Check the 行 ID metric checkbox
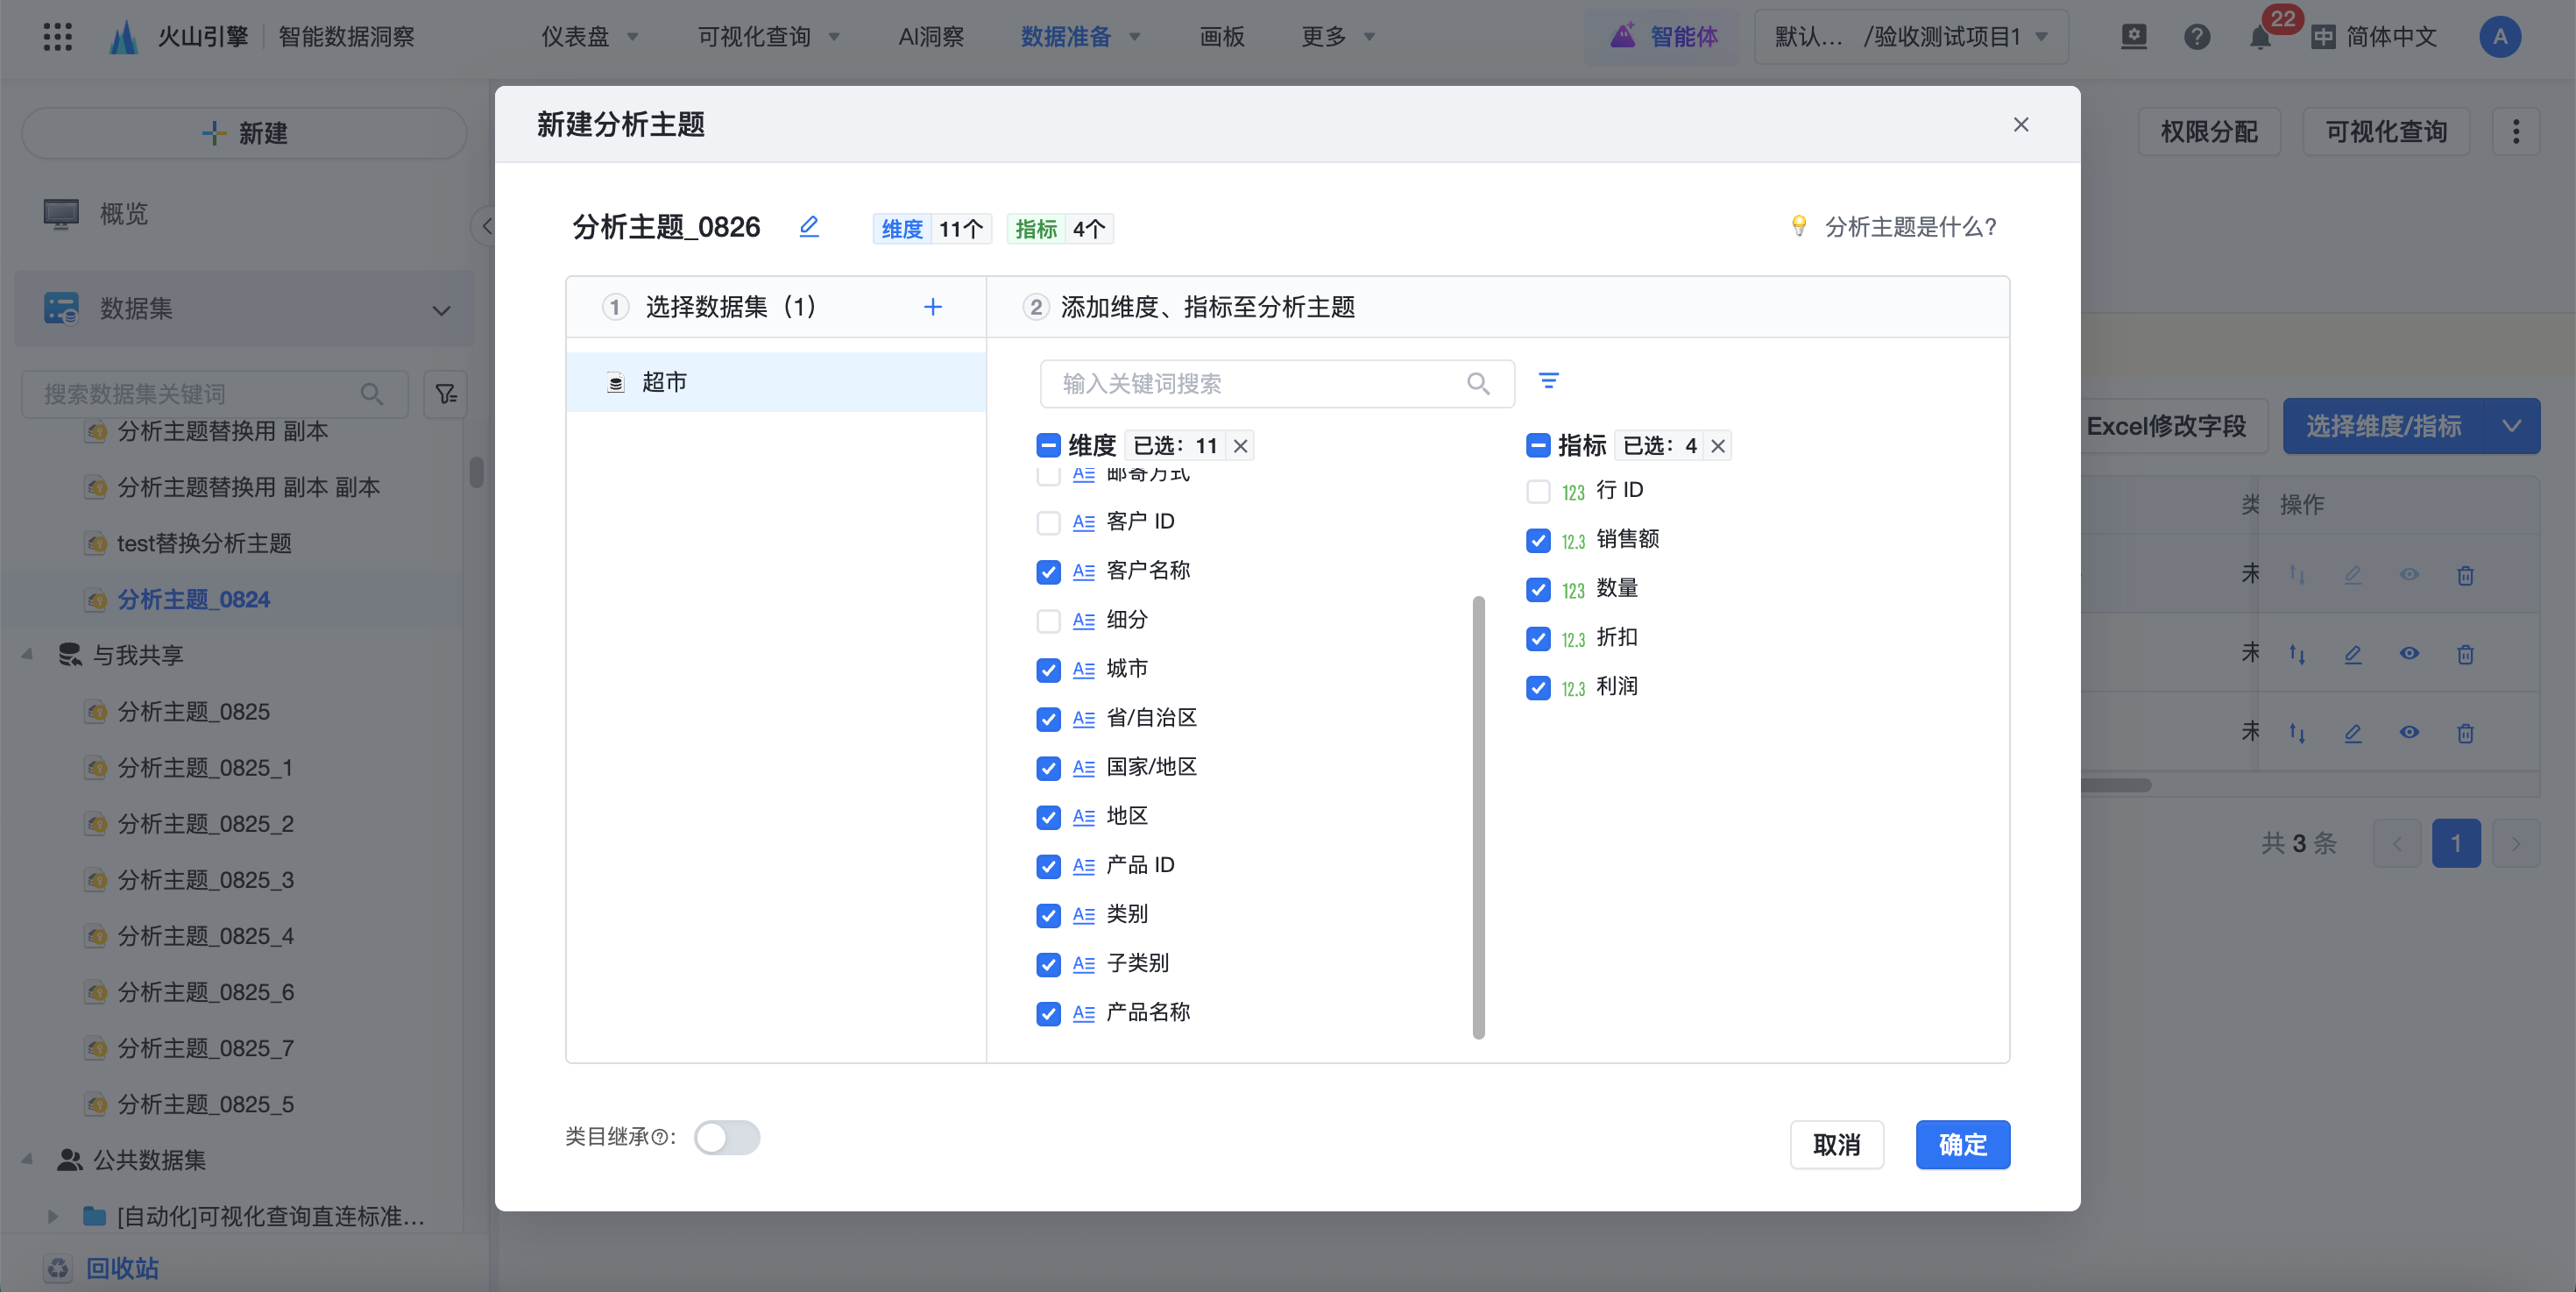The image size is (2576, 1292). (1538, 491)
